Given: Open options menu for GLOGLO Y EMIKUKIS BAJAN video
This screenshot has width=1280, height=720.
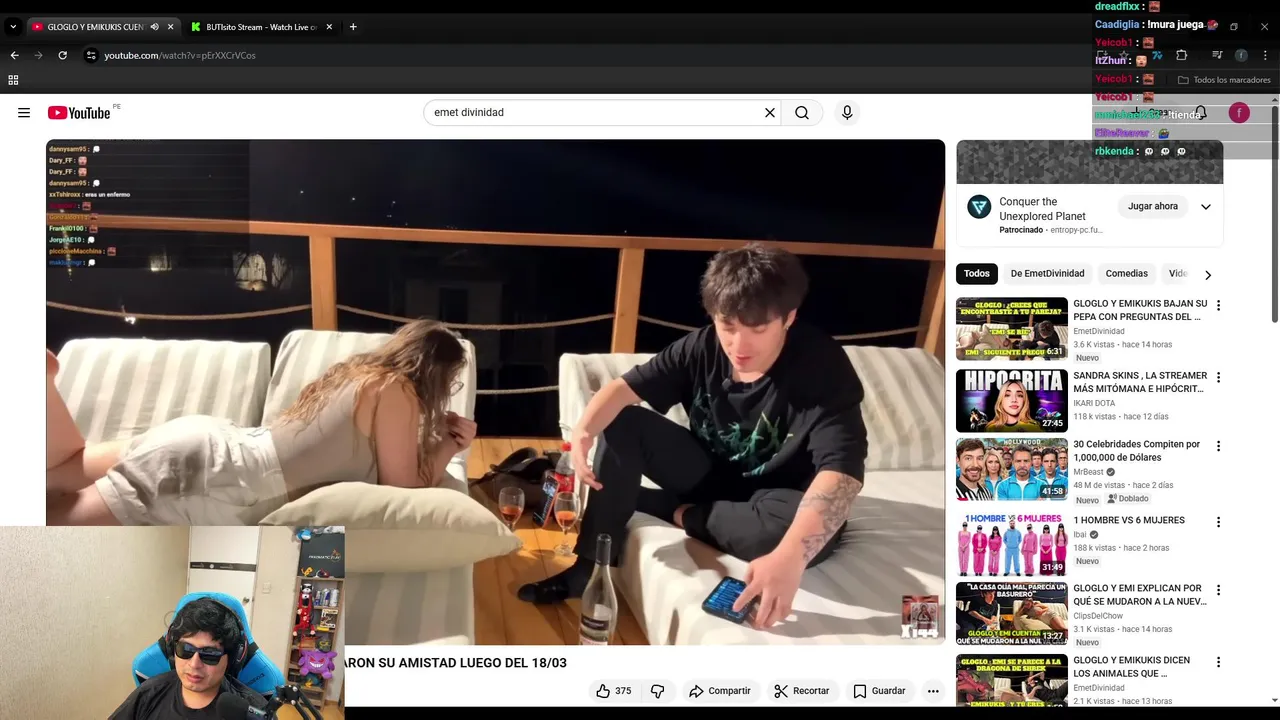Looking at the screenshot, I should pos(1218,305).
